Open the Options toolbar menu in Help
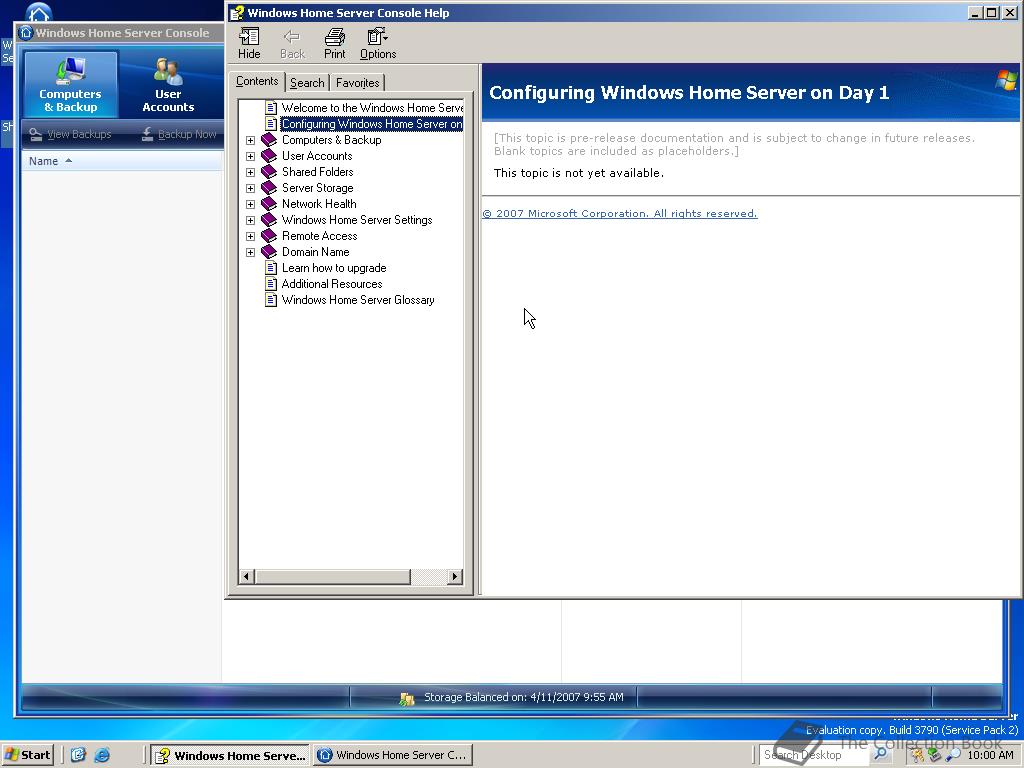The height and width of the screenshot is (768, 1024). [377, 44]
